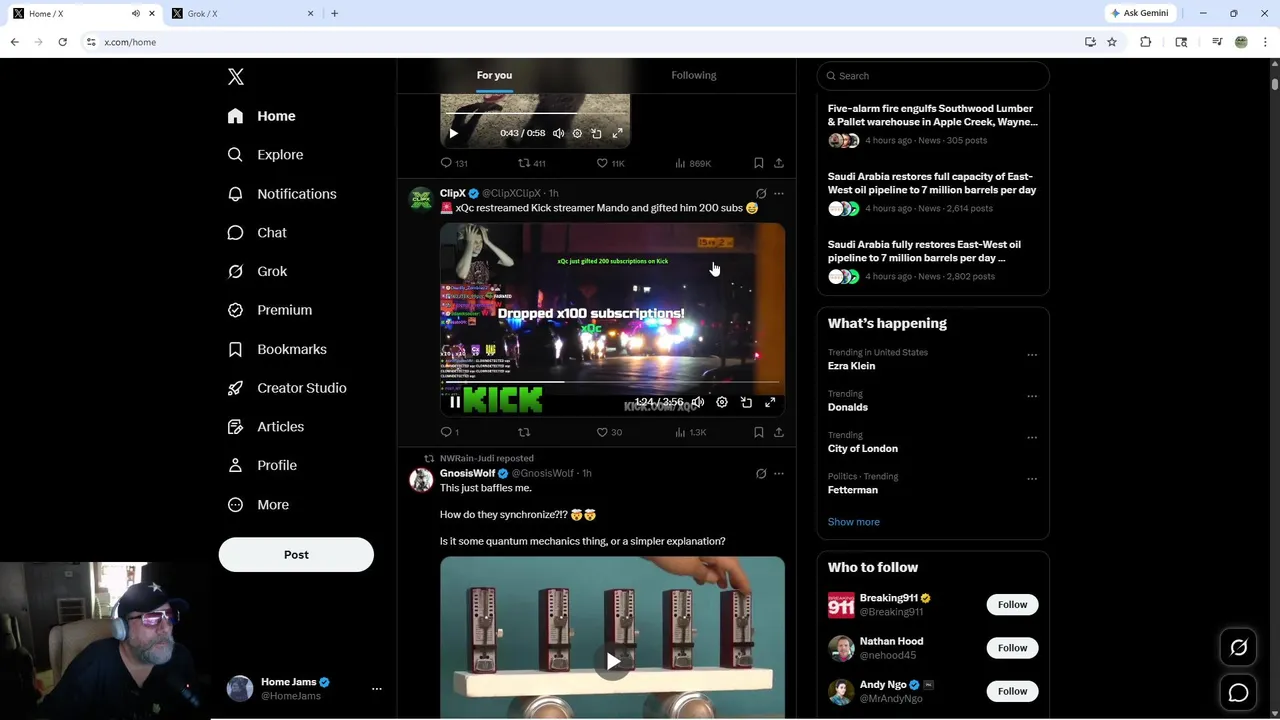
Task: Expand the More menu in the sidebar
Action: pos(257,505)
